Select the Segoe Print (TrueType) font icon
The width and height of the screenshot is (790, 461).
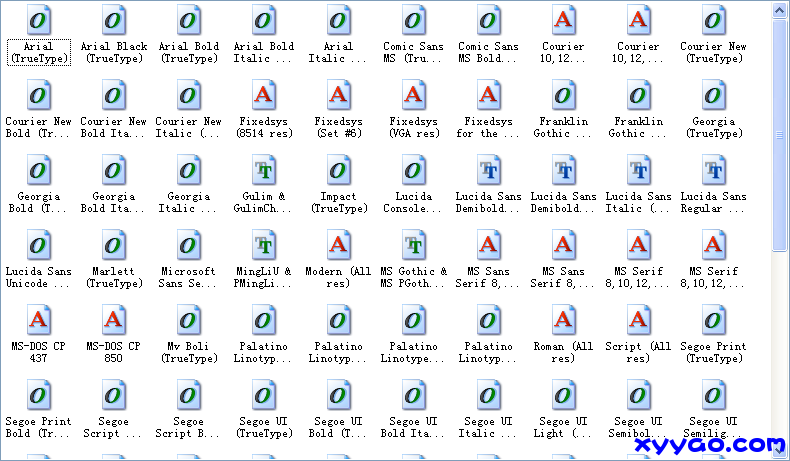tap(714, 320)
